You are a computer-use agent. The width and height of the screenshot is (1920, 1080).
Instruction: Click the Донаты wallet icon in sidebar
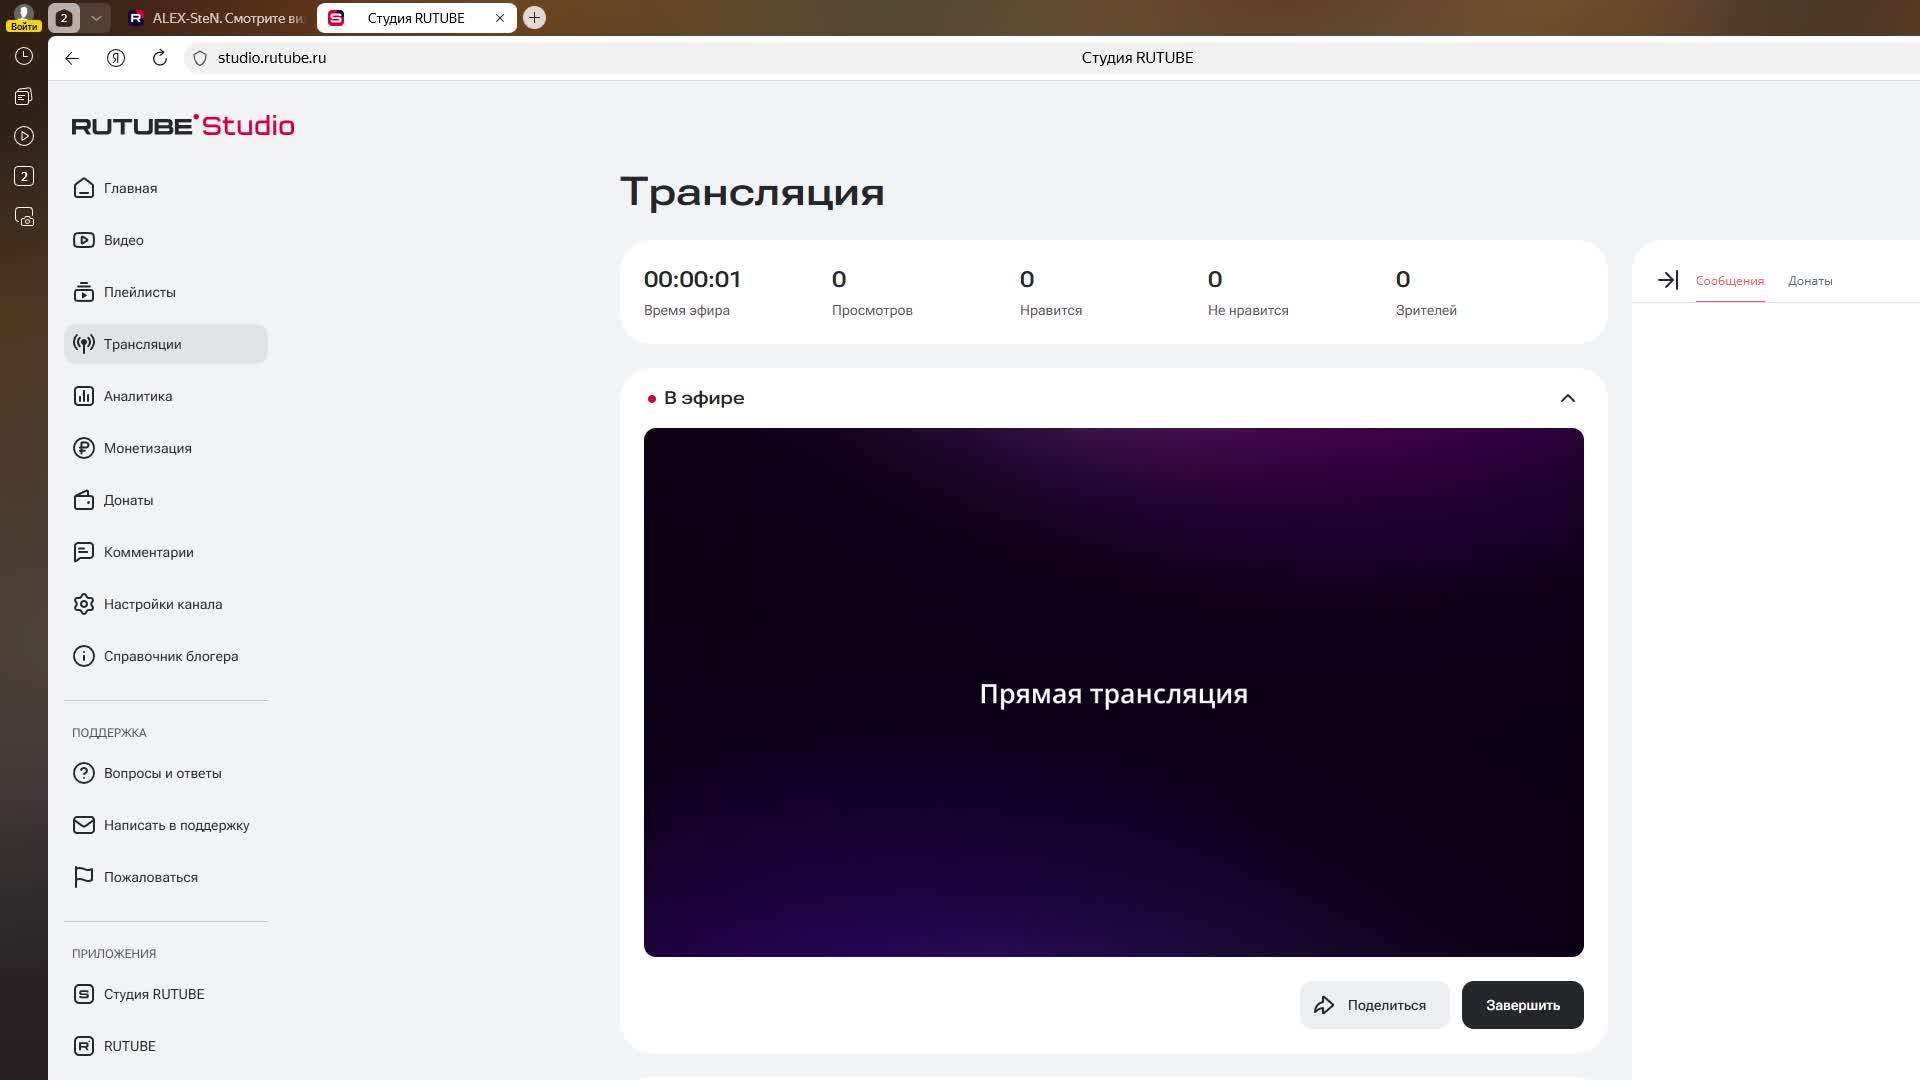tap(84, 500)
